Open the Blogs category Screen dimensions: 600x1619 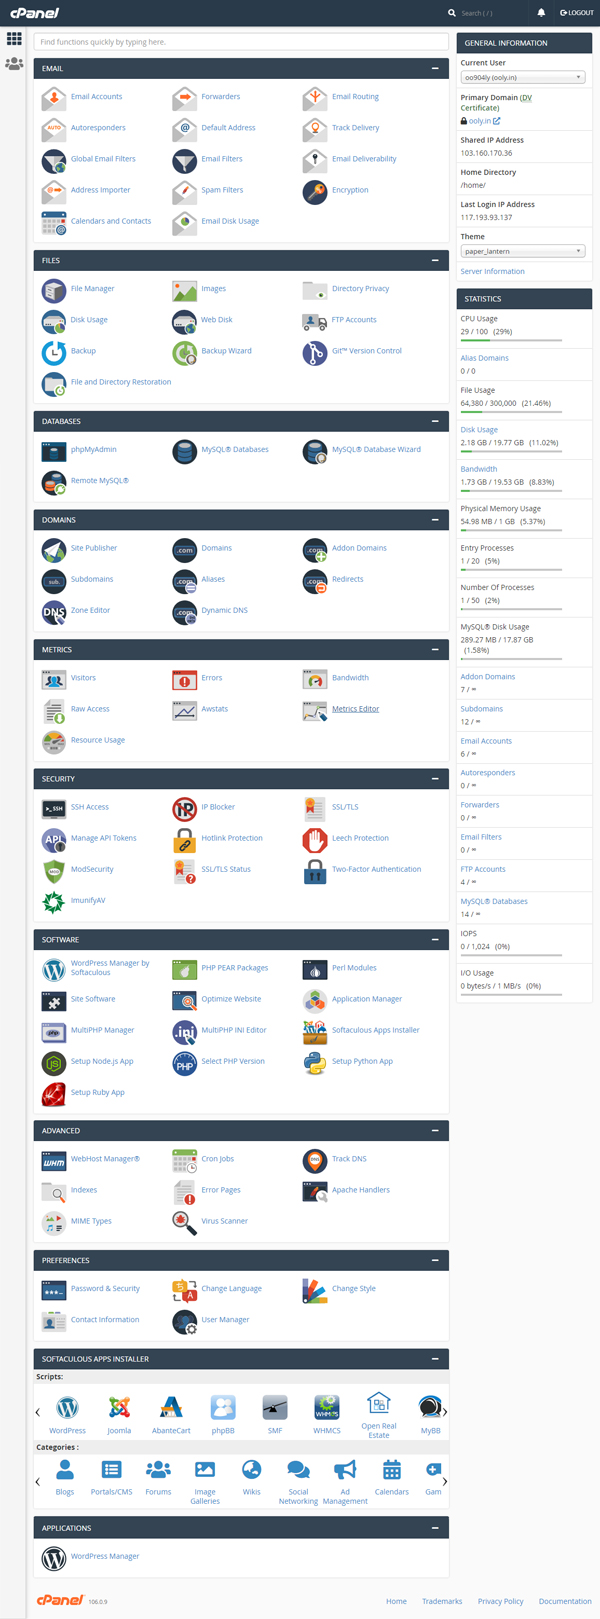click(65, 1476)
